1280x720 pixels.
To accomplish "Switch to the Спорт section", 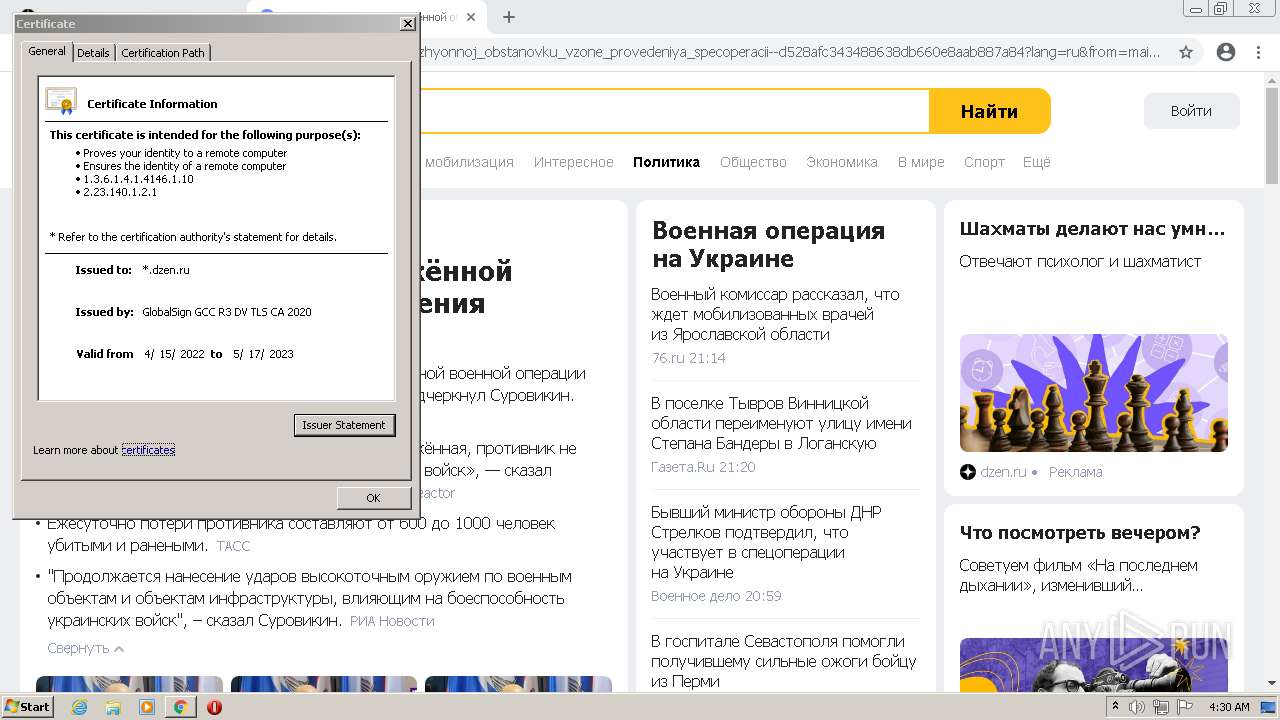I will [x=984, y=162].
